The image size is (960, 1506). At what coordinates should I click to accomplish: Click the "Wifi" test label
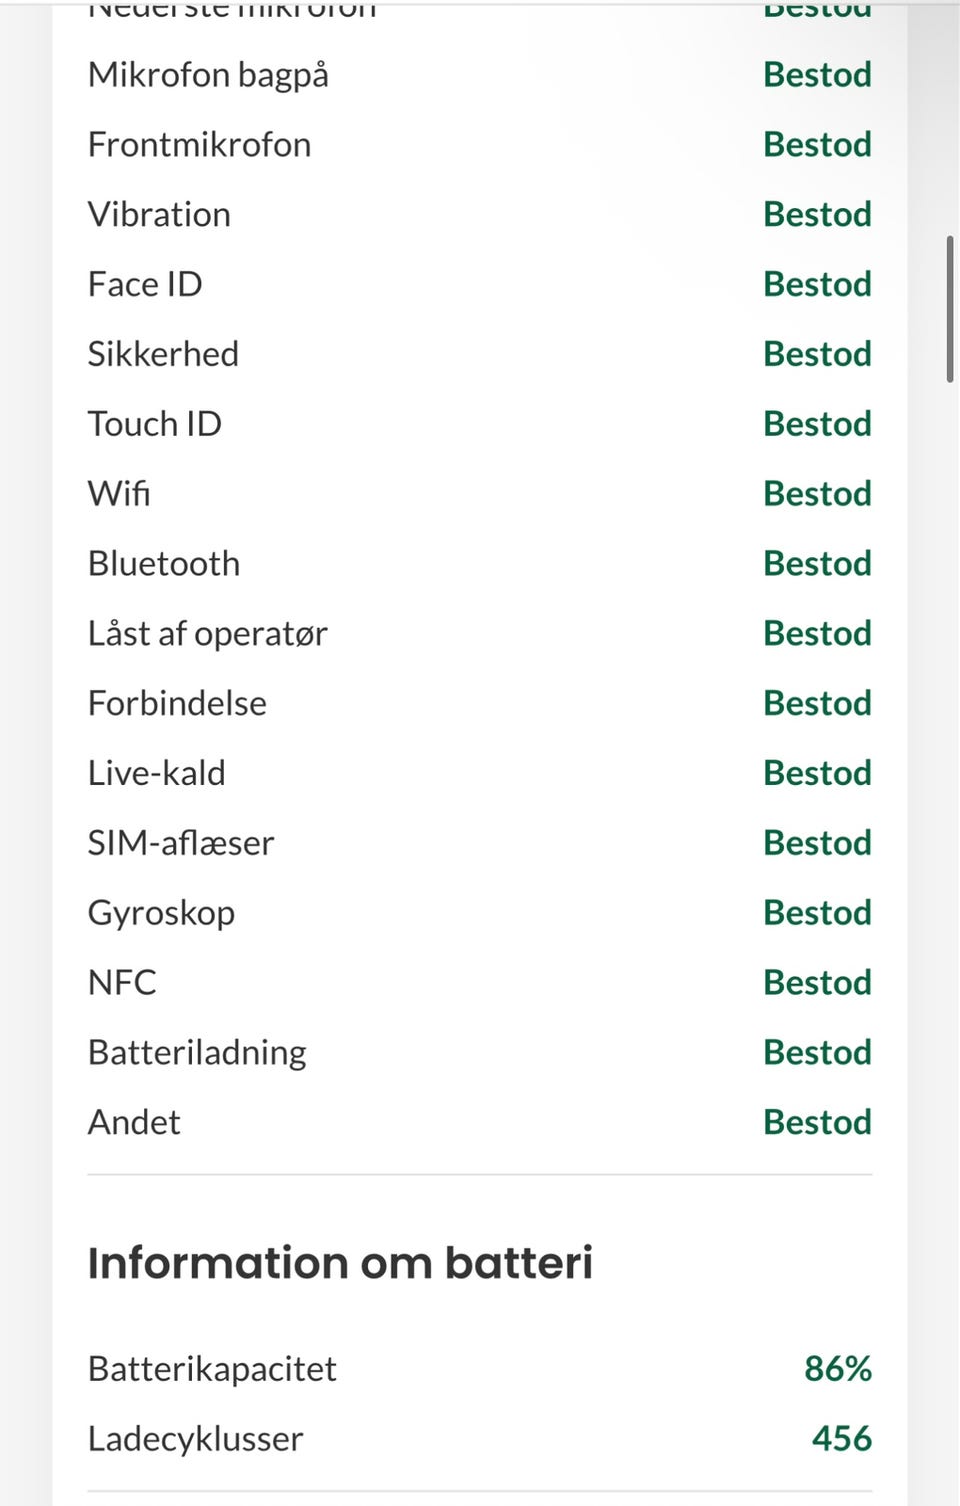pyautogui.click(x=119, y=494)
